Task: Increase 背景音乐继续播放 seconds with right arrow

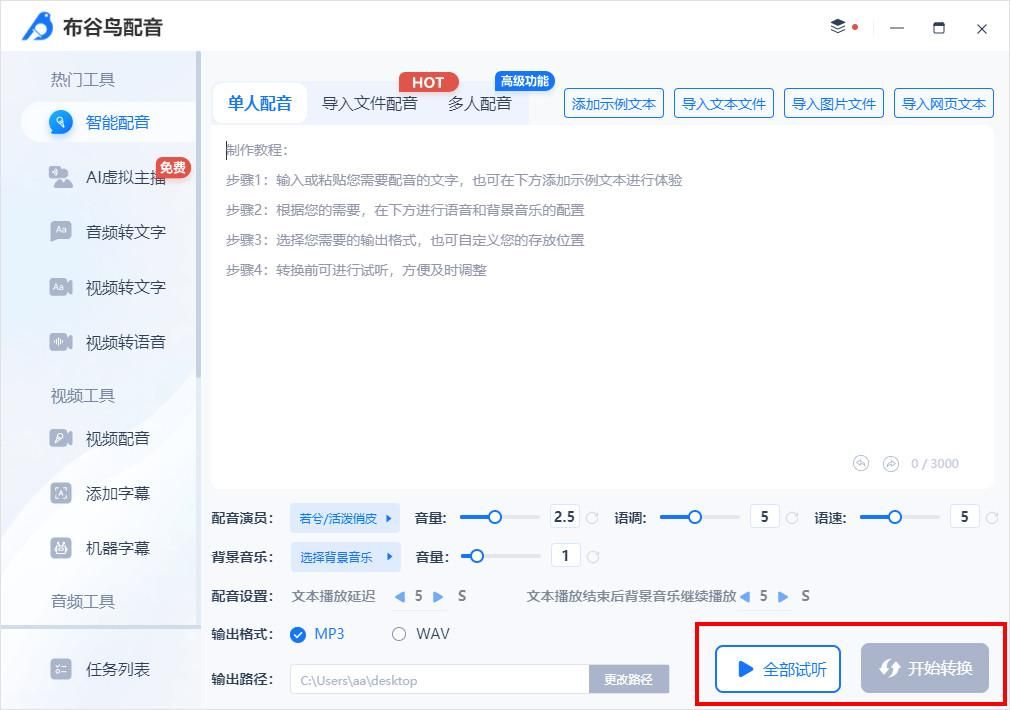Action: 783,597
